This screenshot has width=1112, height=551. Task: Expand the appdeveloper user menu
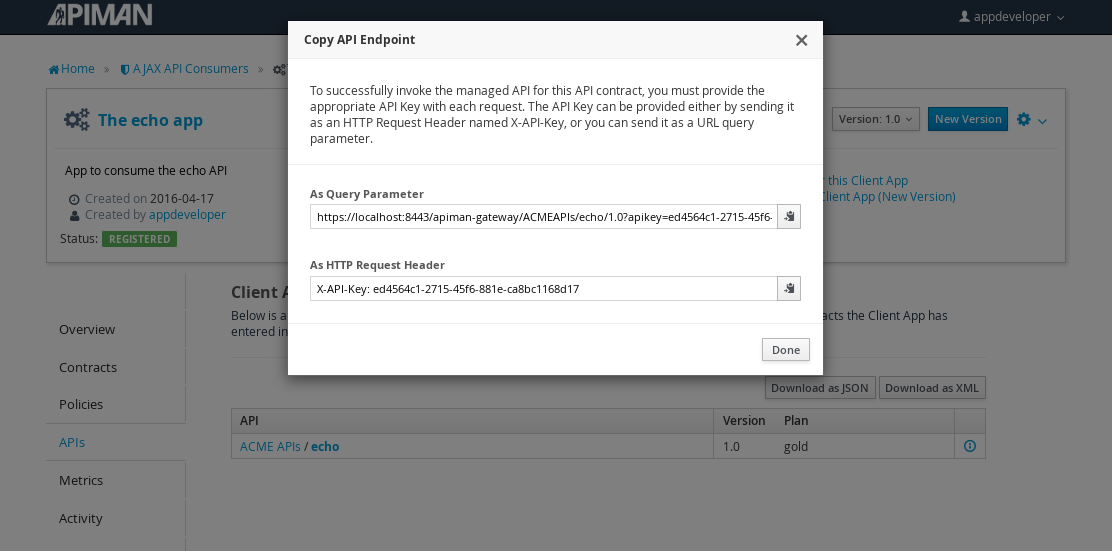click(1012, 16)
